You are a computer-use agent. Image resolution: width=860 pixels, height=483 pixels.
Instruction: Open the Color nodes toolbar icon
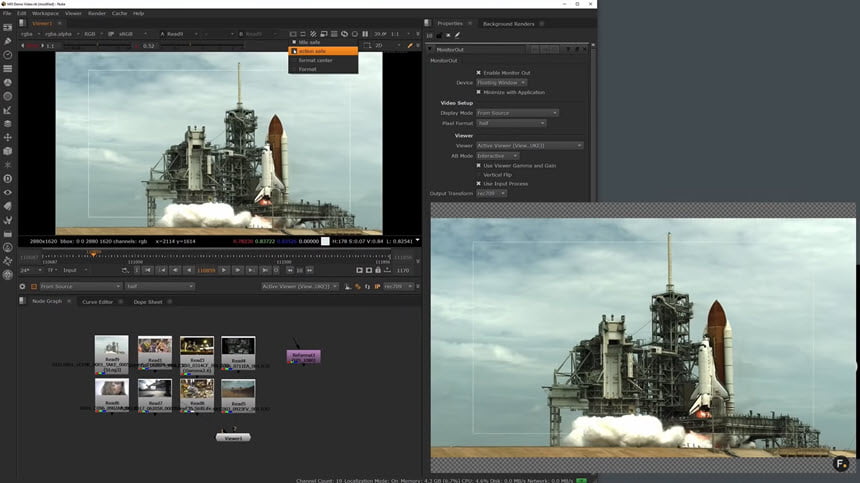point(8,82)
